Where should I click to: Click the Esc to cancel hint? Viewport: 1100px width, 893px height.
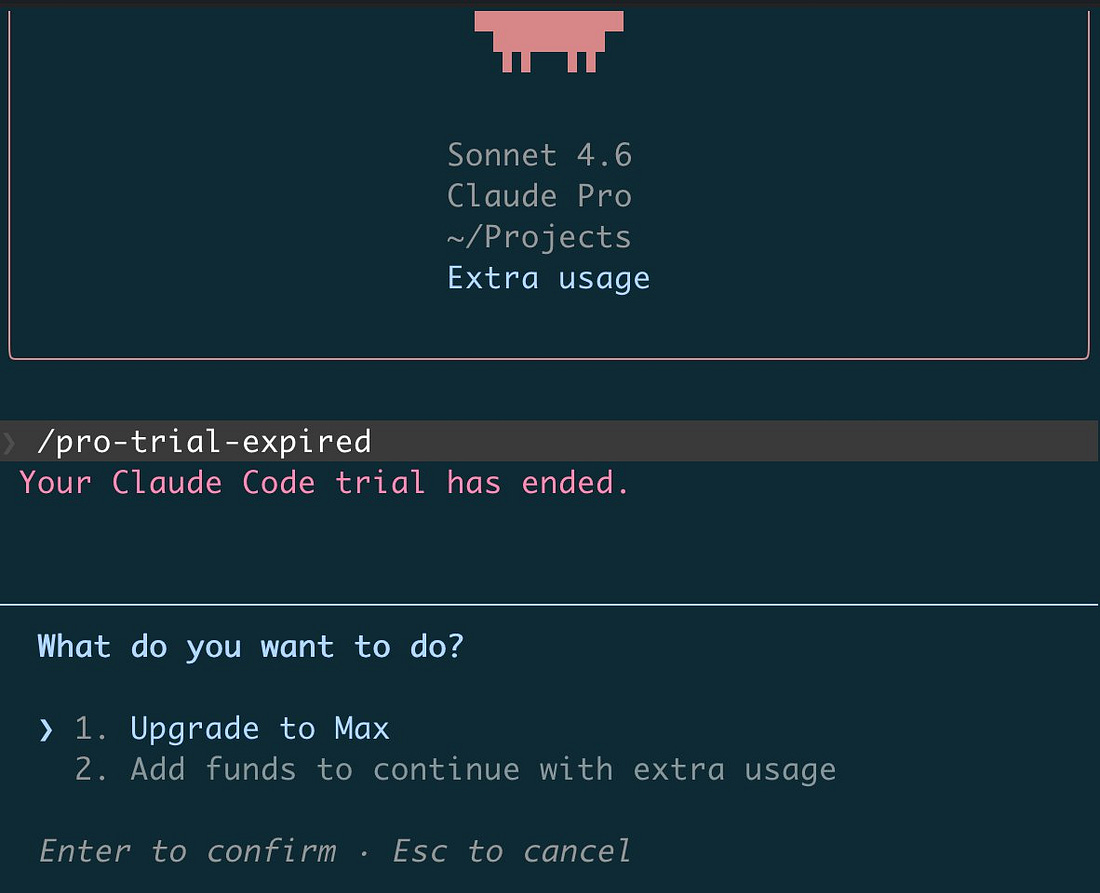[x=511, y=852]
